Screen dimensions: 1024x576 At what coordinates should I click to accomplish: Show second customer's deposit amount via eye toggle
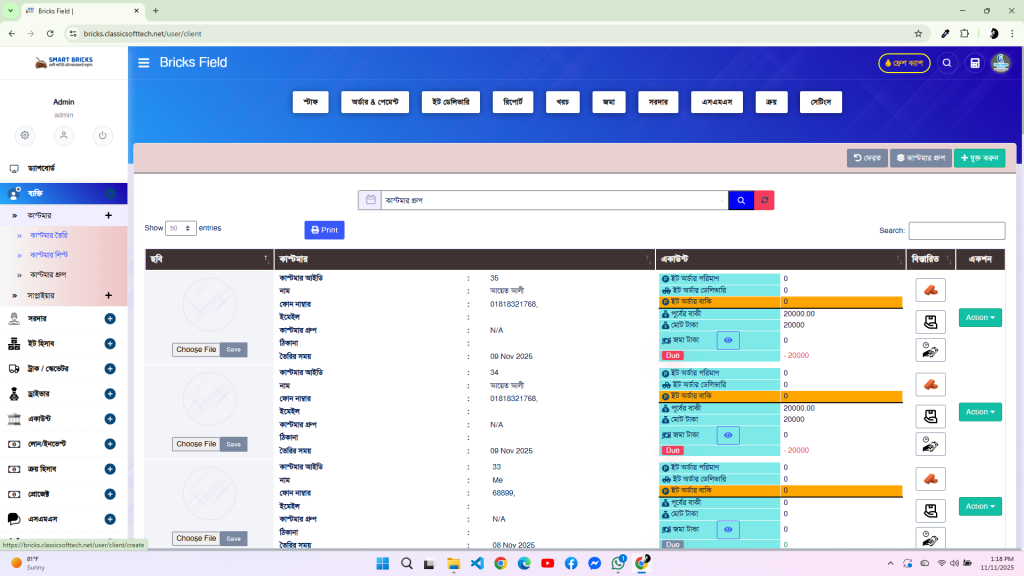tap(727, 435)
